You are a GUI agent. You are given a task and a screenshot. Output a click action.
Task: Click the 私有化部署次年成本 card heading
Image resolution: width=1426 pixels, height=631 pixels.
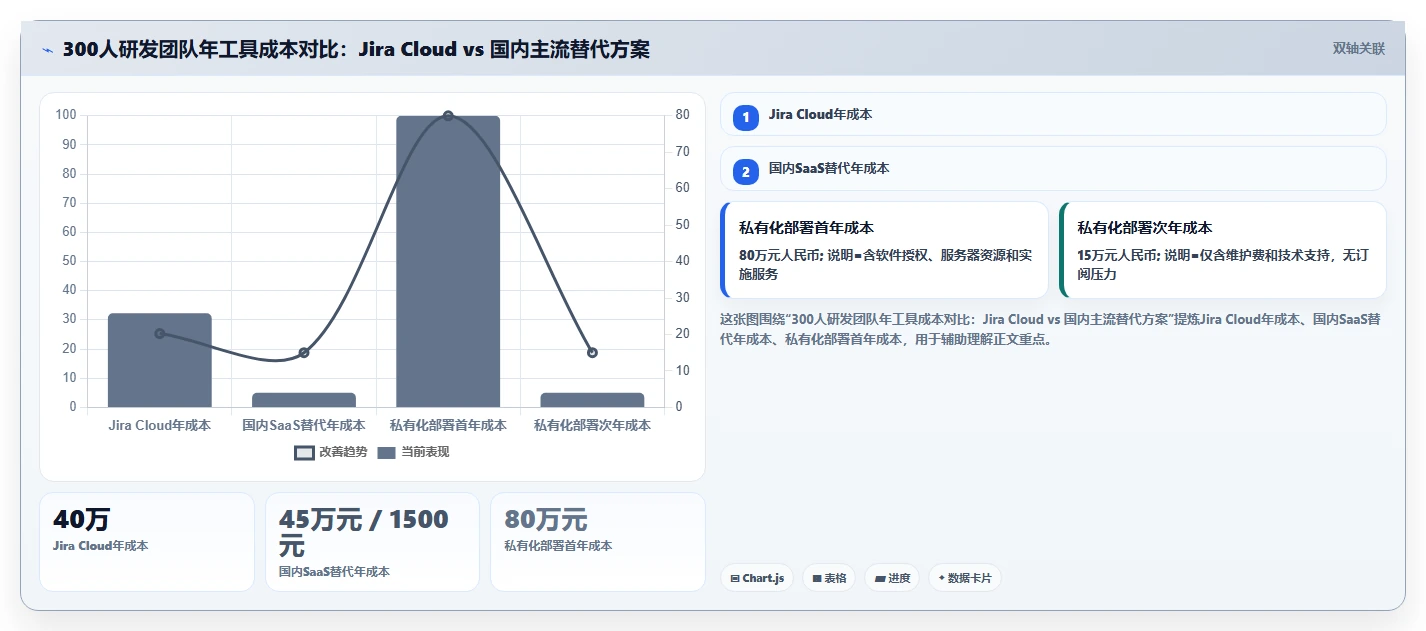[x=1145, y=228]
